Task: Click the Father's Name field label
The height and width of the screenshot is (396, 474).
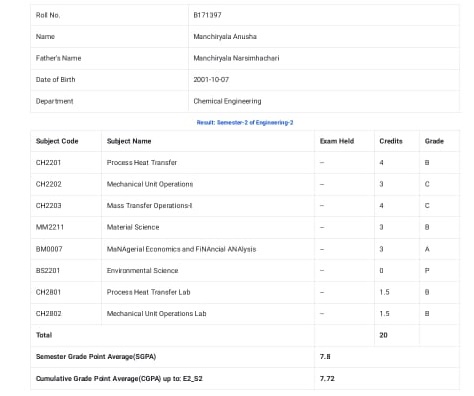Action: coord(58,58)
